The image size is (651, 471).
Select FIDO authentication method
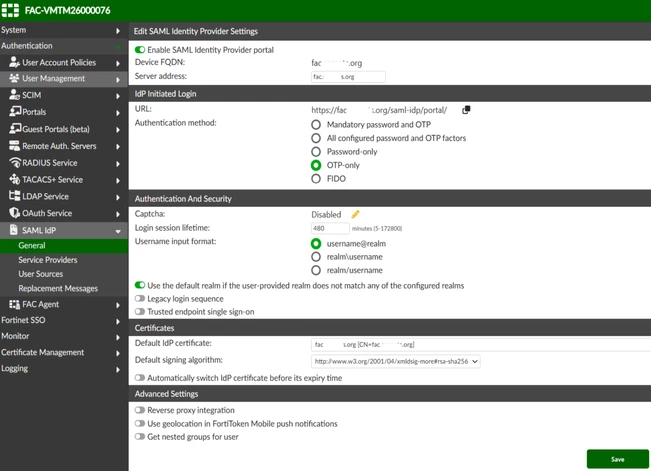coord(316,179)
